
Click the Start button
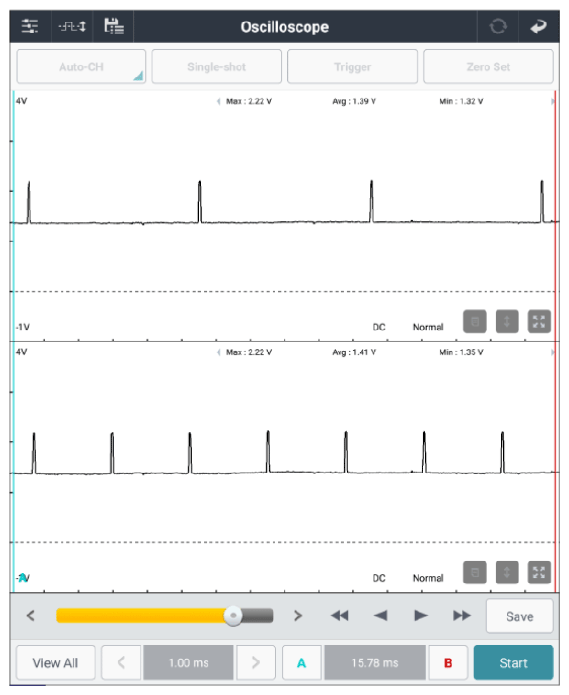point(513,663)
